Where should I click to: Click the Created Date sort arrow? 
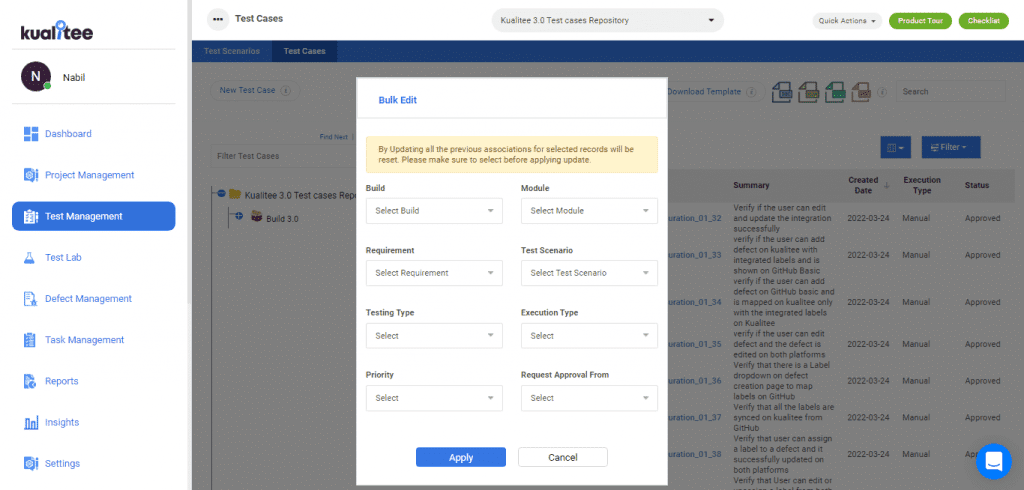click(886, 186)
